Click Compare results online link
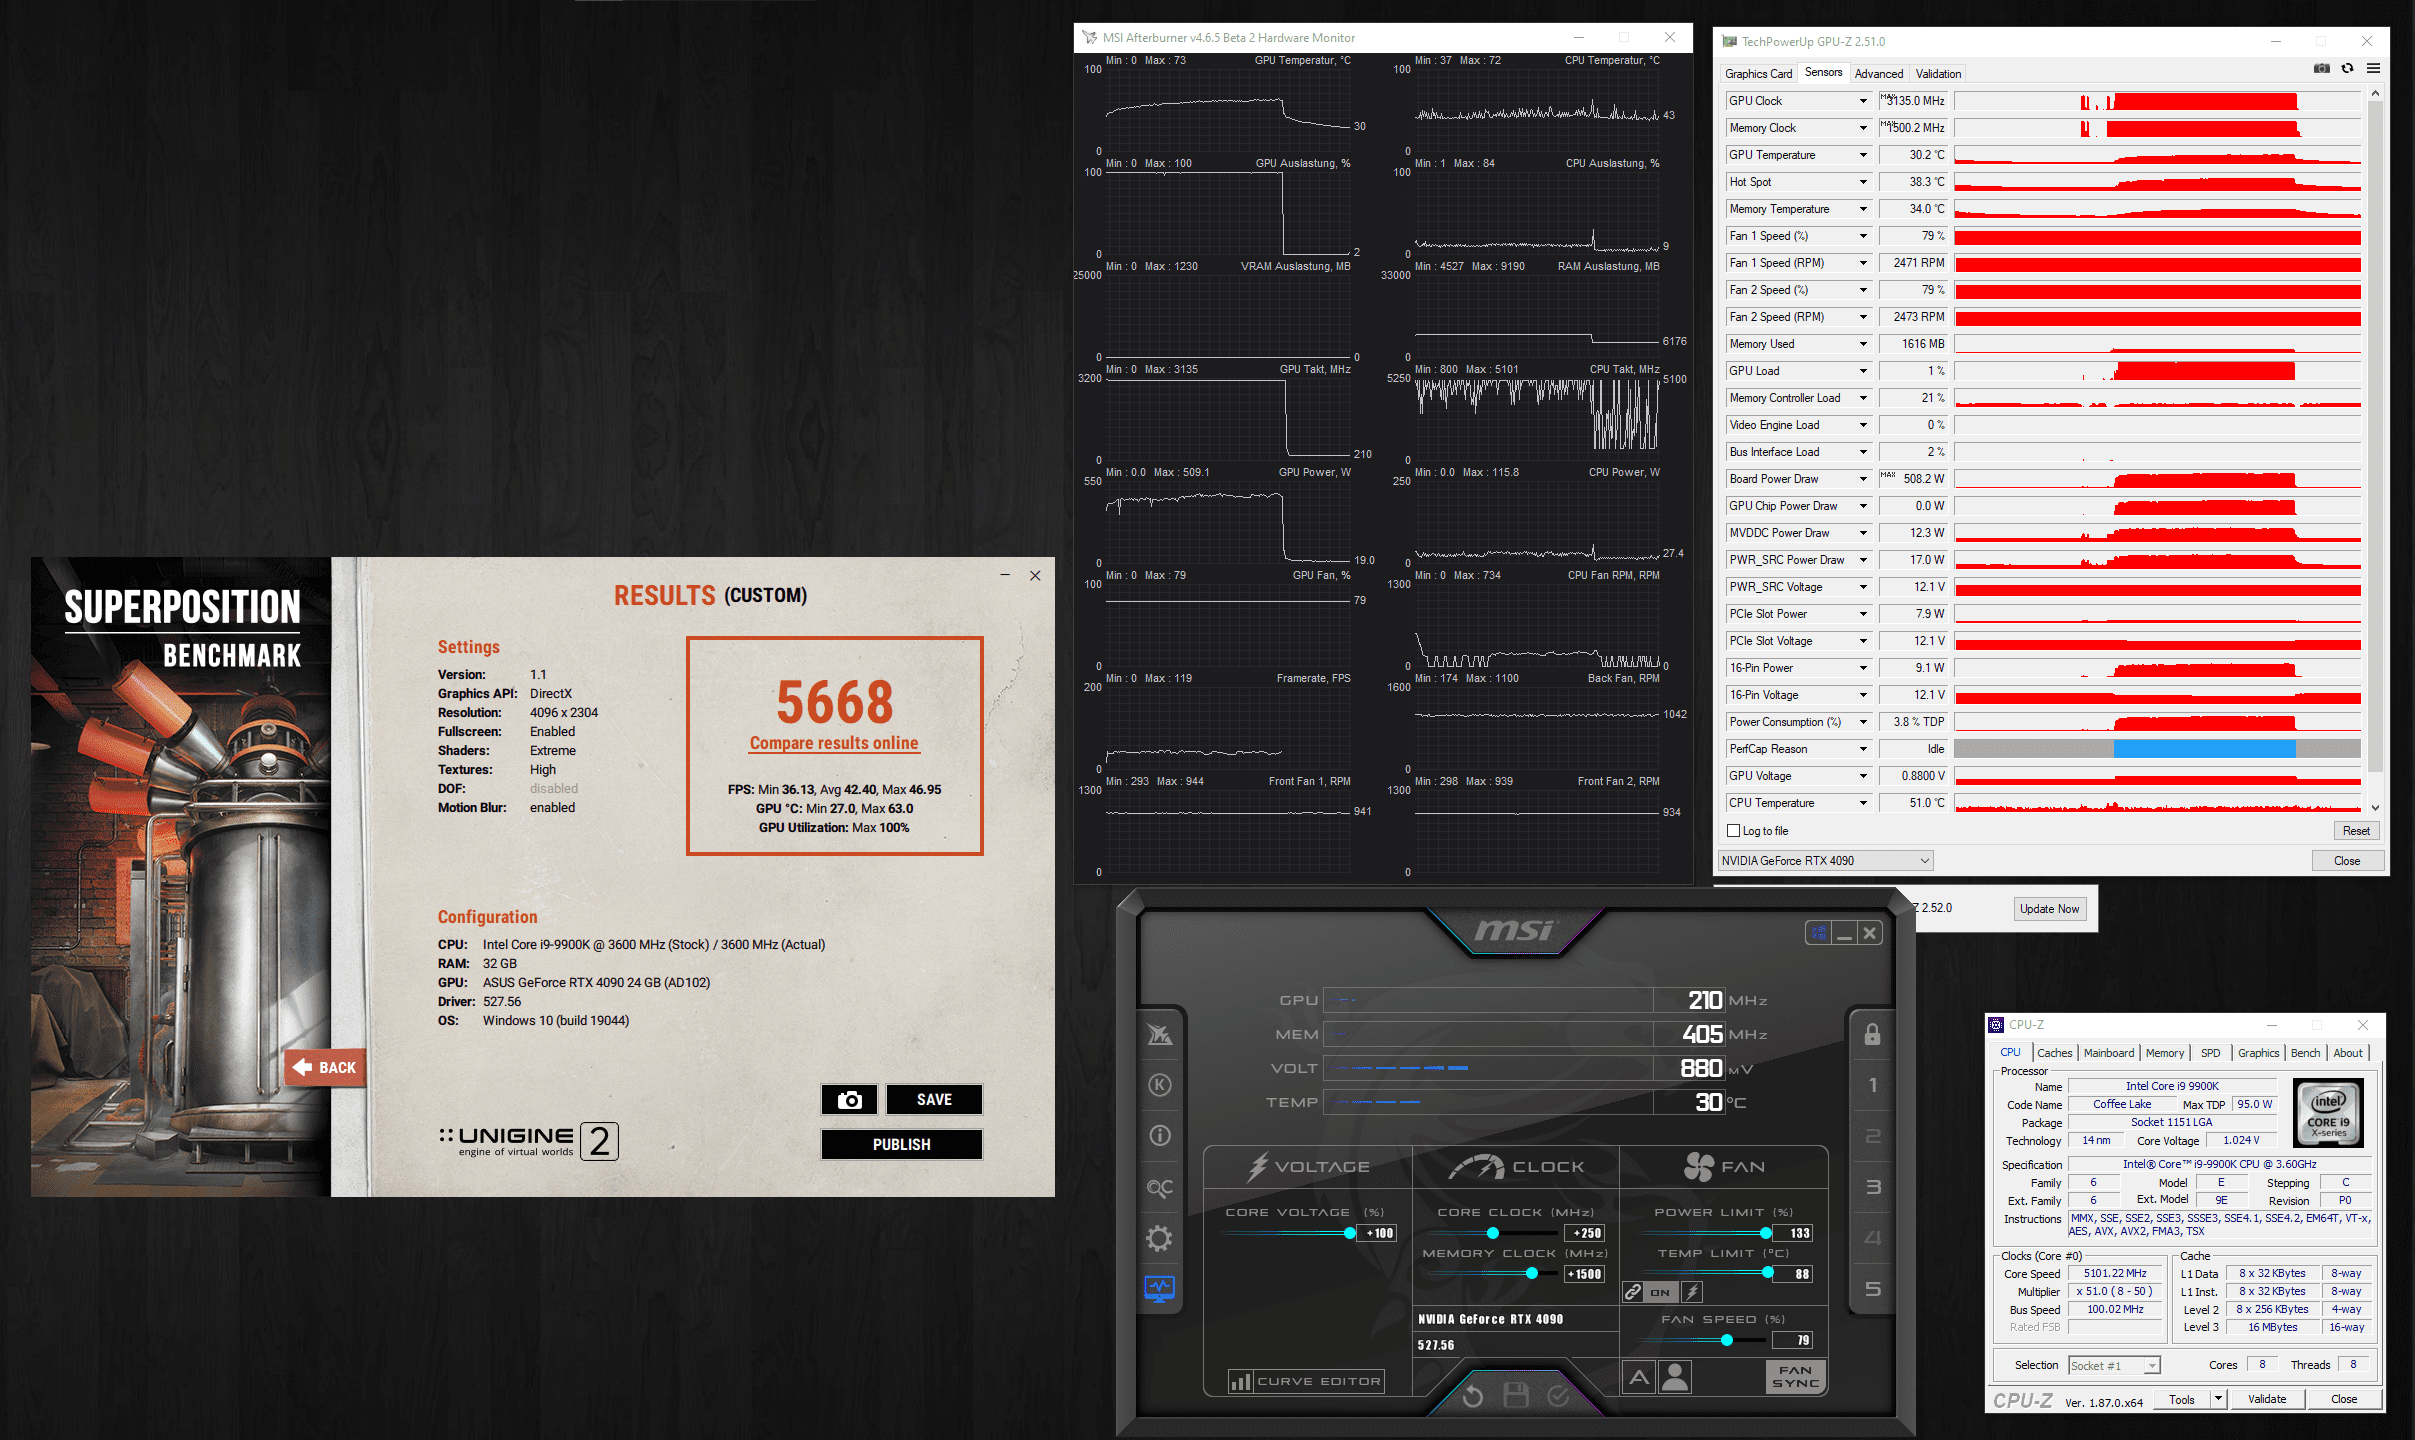The image size is (2415, 1440). [x=834, y=743]
